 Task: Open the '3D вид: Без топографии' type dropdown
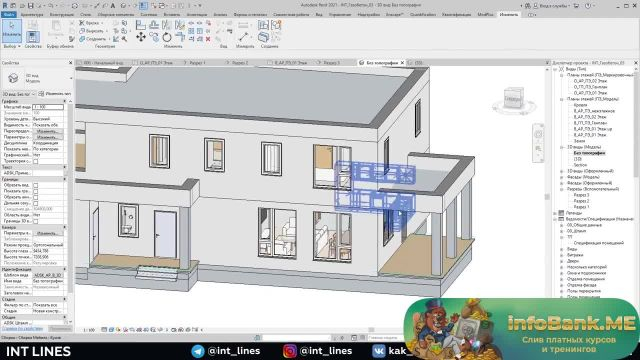(x=19, y=94)
